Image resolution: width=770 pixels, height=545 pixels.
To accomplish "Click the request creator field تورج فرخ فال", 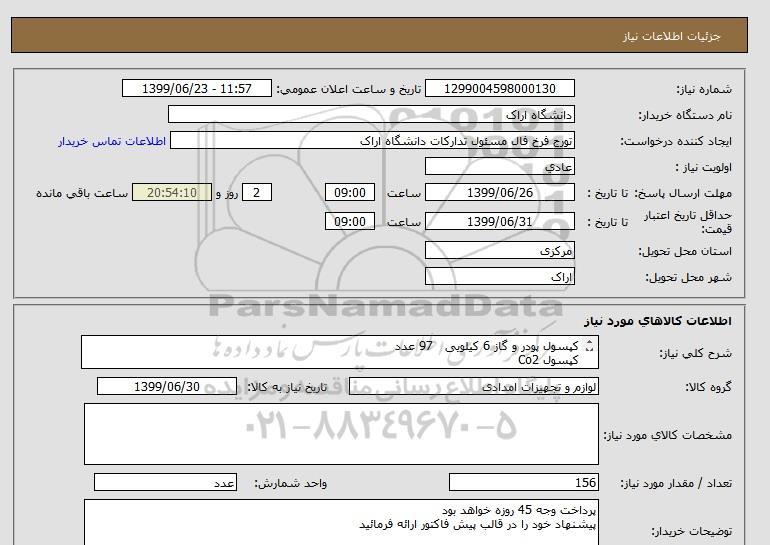I will (372, 140).
